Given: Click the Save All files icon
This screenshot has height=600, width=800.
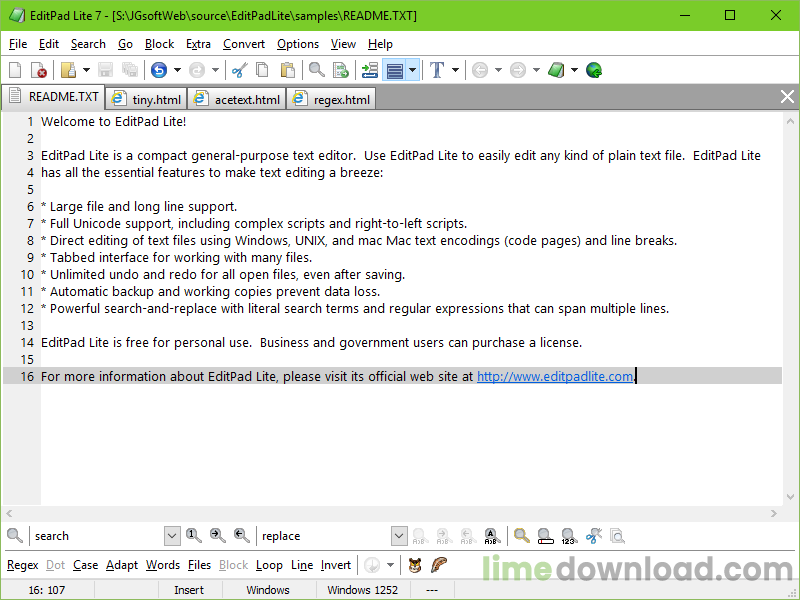Looking at the screenshot, I should pos(130,70).
